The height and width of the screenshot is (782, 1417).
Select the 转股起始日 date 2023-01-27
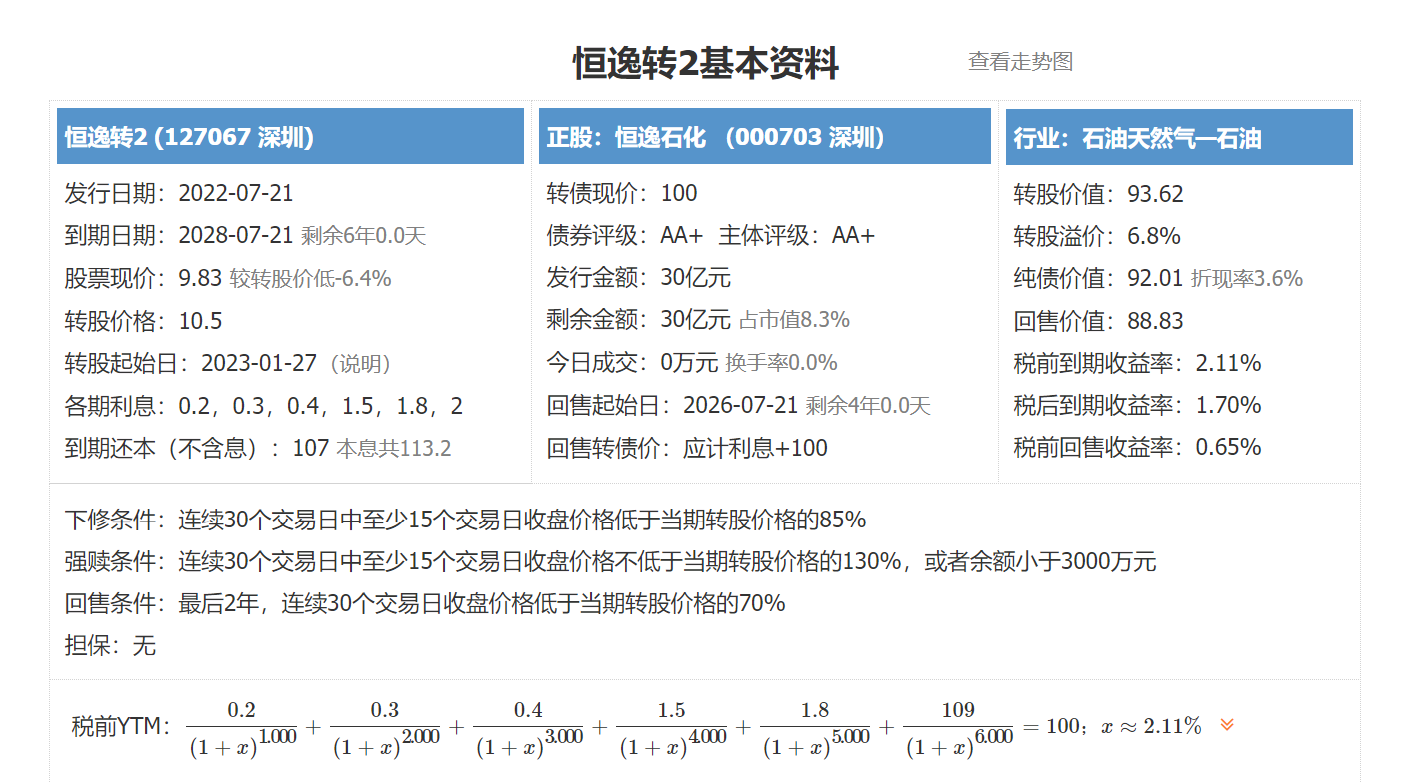[x=259, y=363]
